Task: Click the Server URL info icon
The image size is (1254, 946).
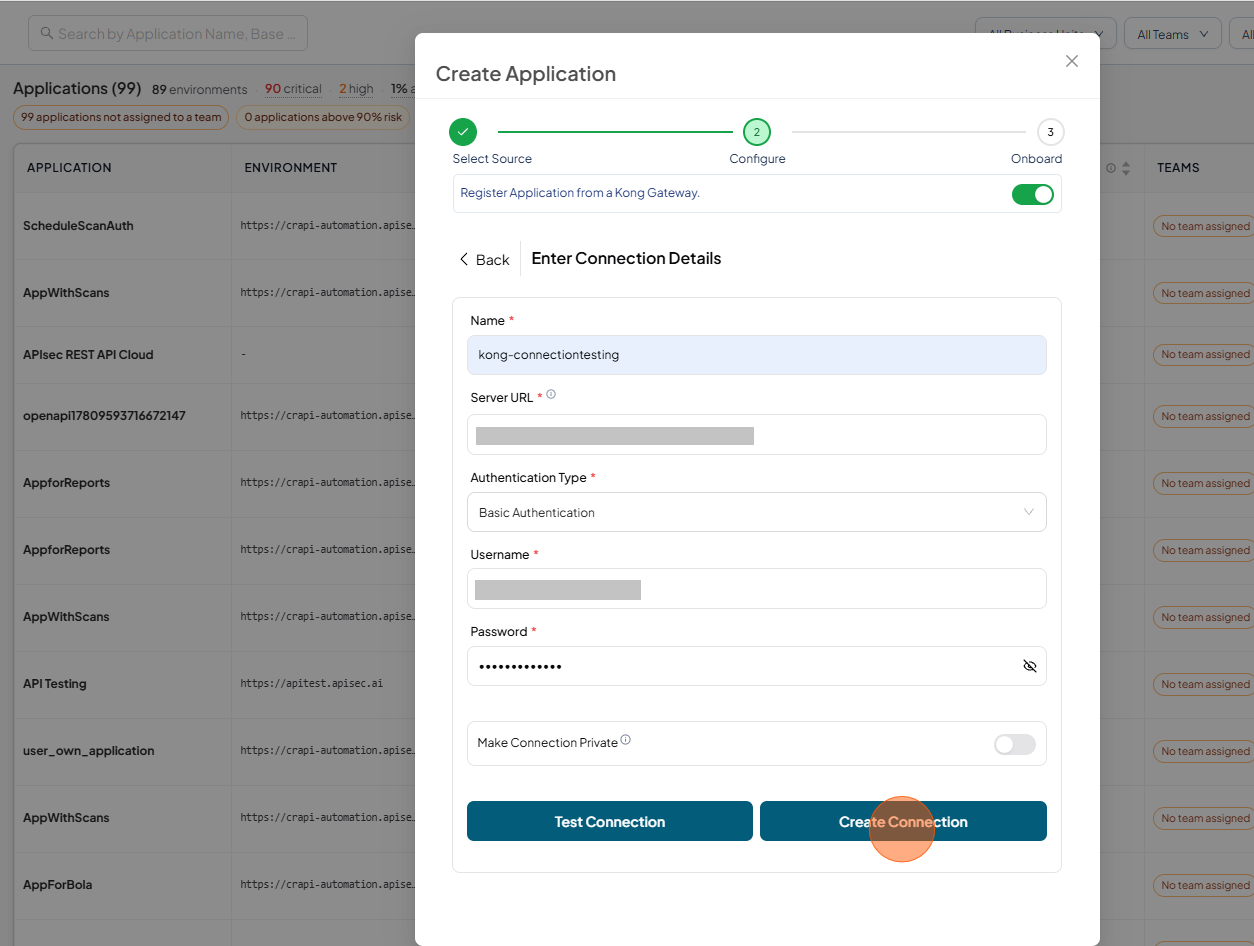Action: pos(551,395)
